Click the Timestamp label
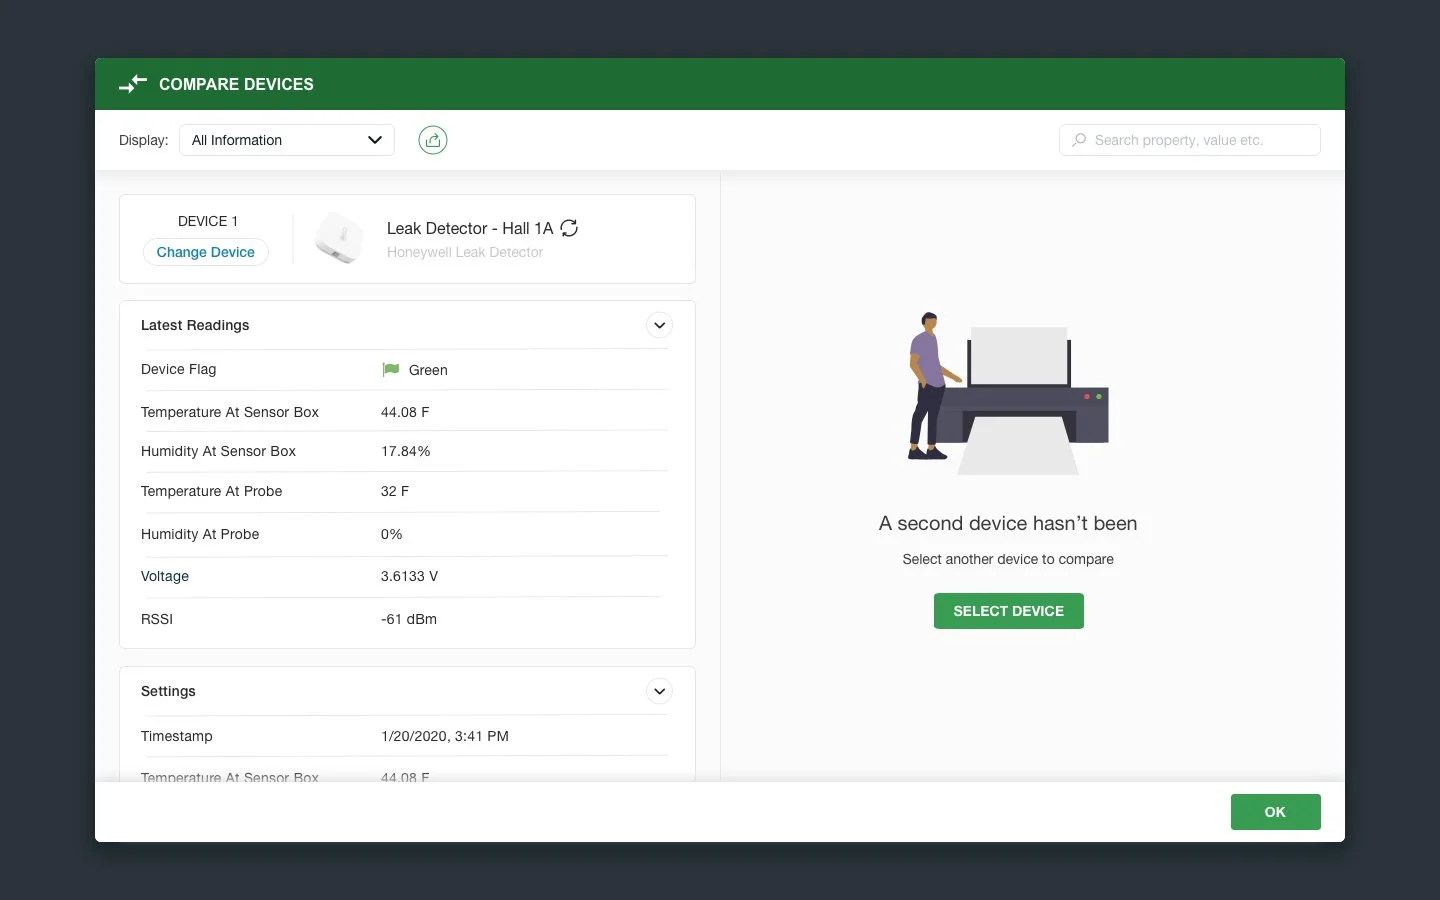Image resolution: width=1440 pixels, height=900 pixels. (177, 736)
